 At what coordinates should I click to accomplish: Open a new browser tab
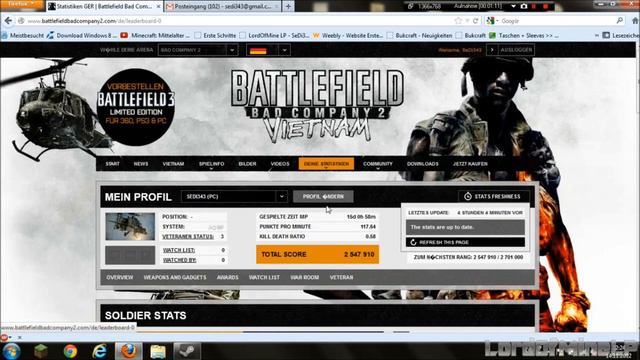[x=288, y=7]
